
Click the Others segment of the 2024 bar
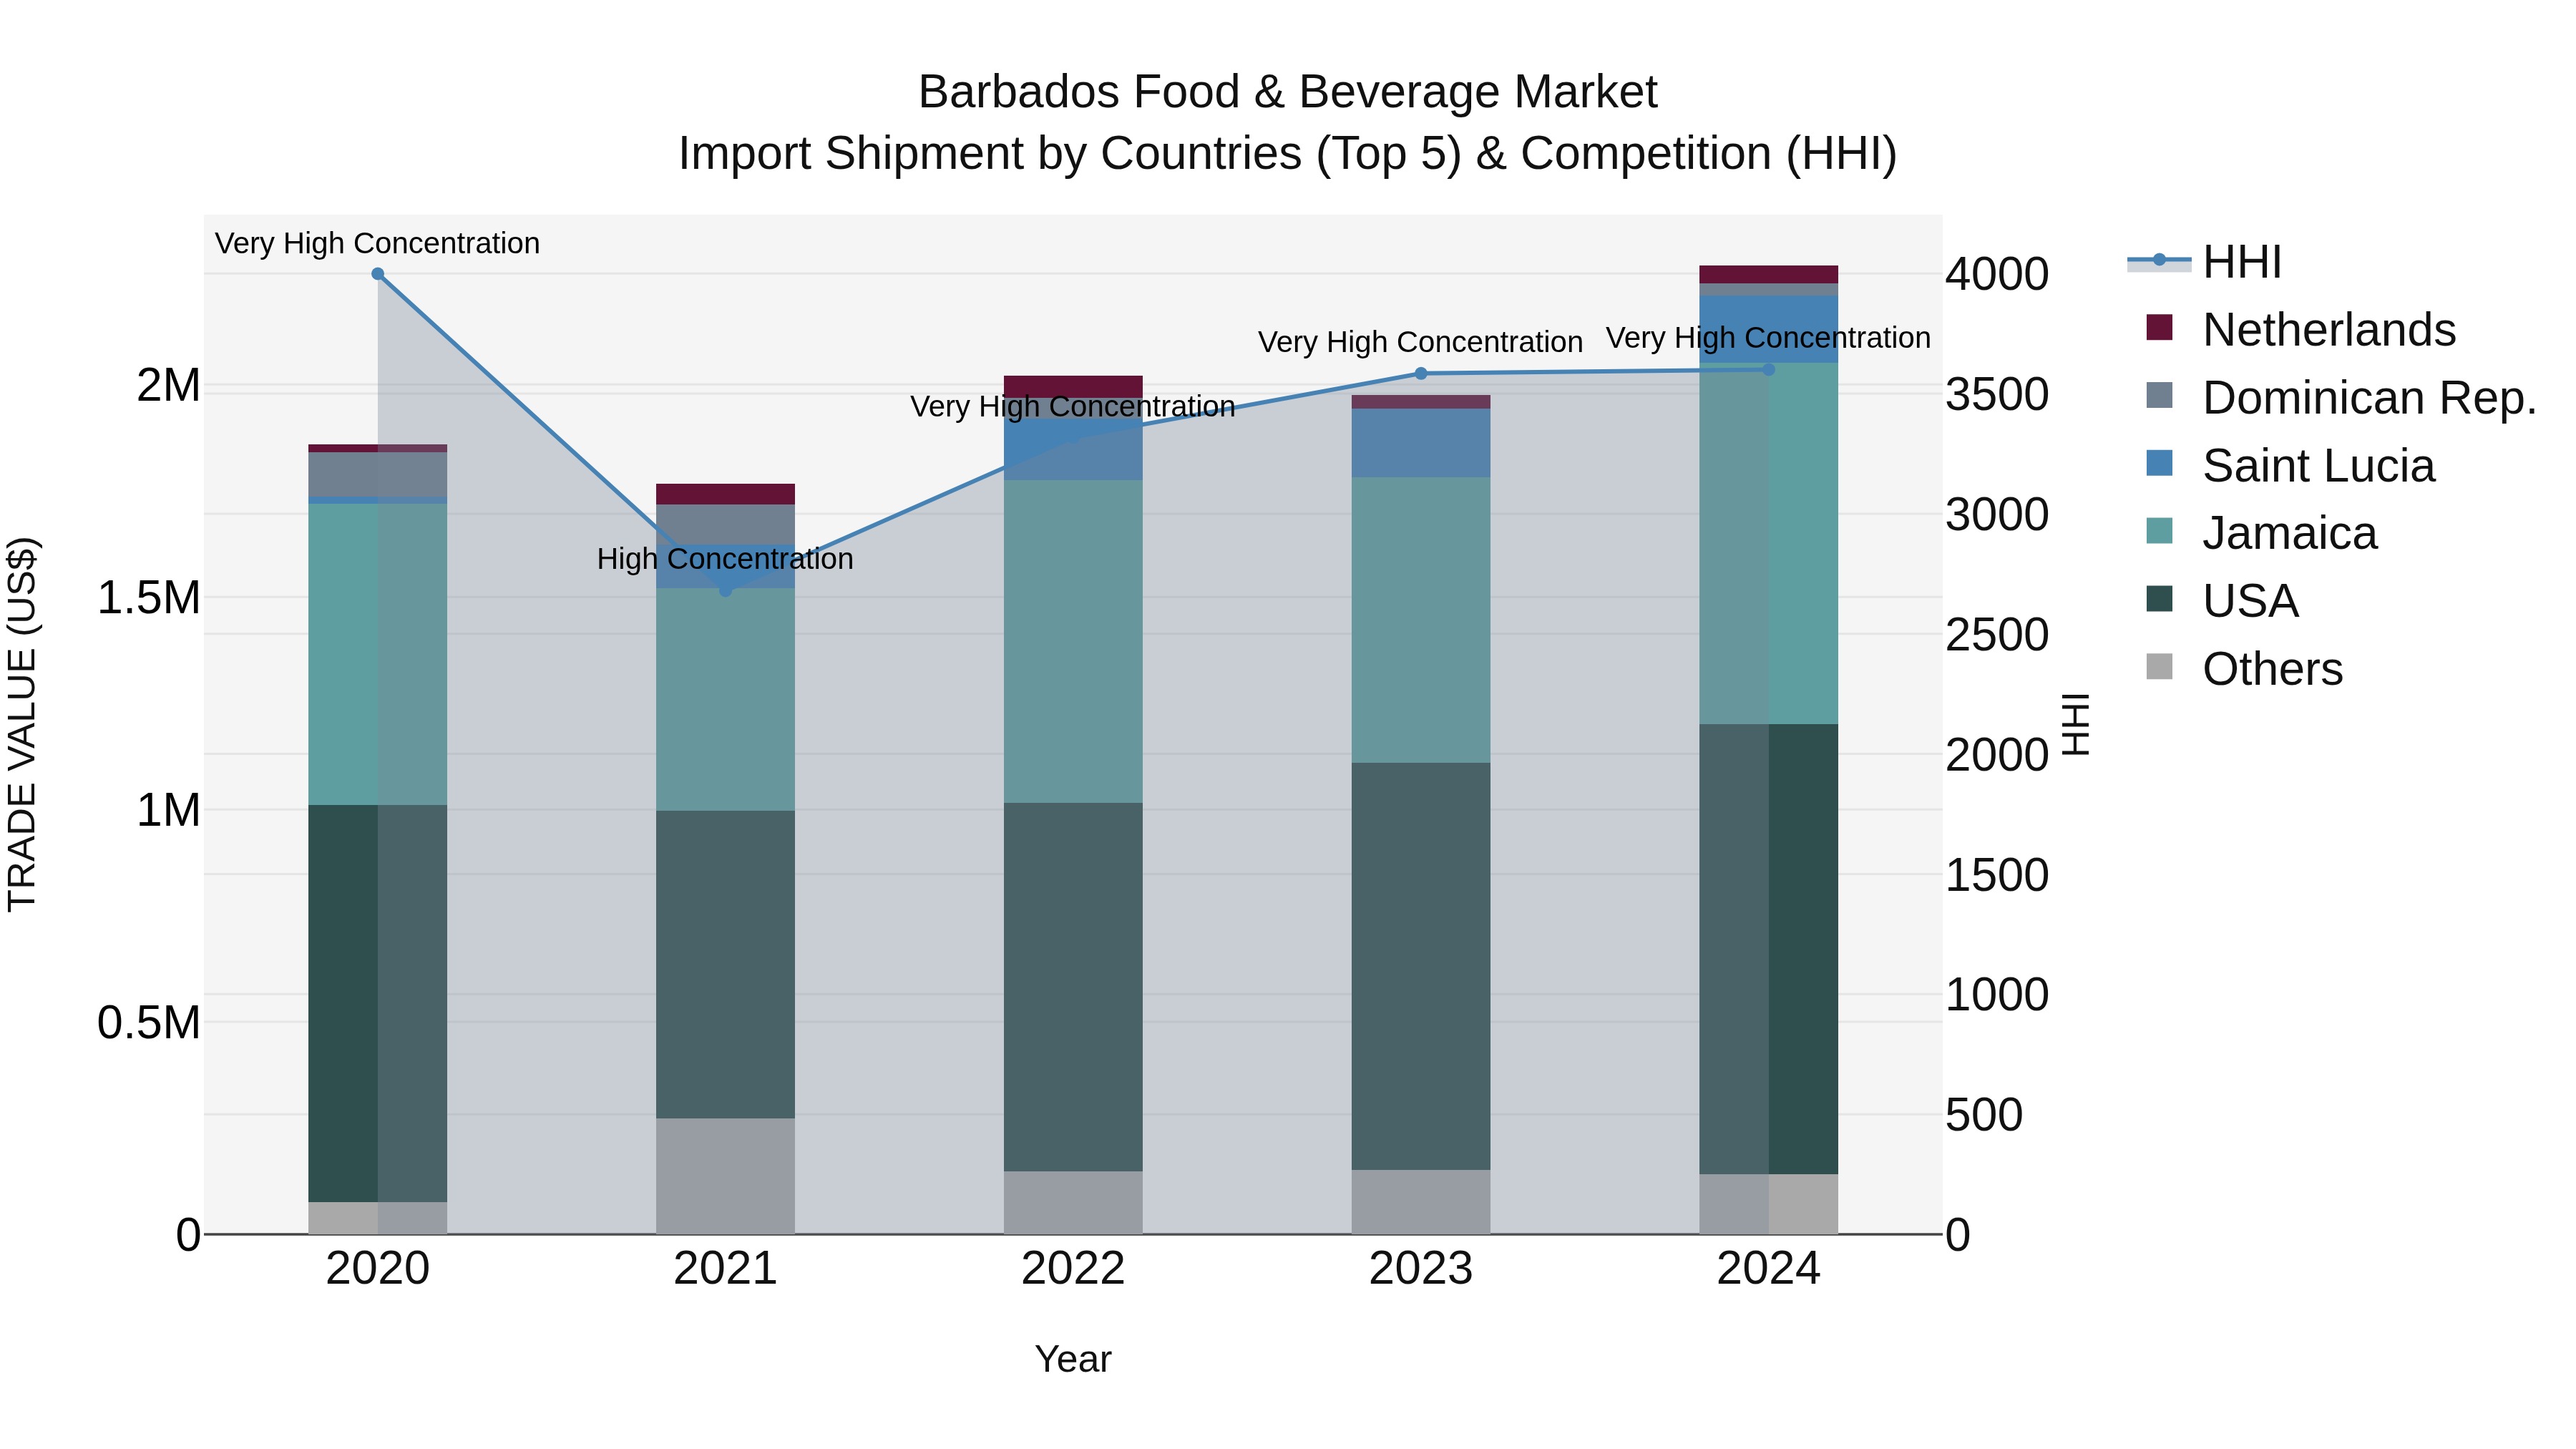pyautogui.click(x=1769, y=1205)
